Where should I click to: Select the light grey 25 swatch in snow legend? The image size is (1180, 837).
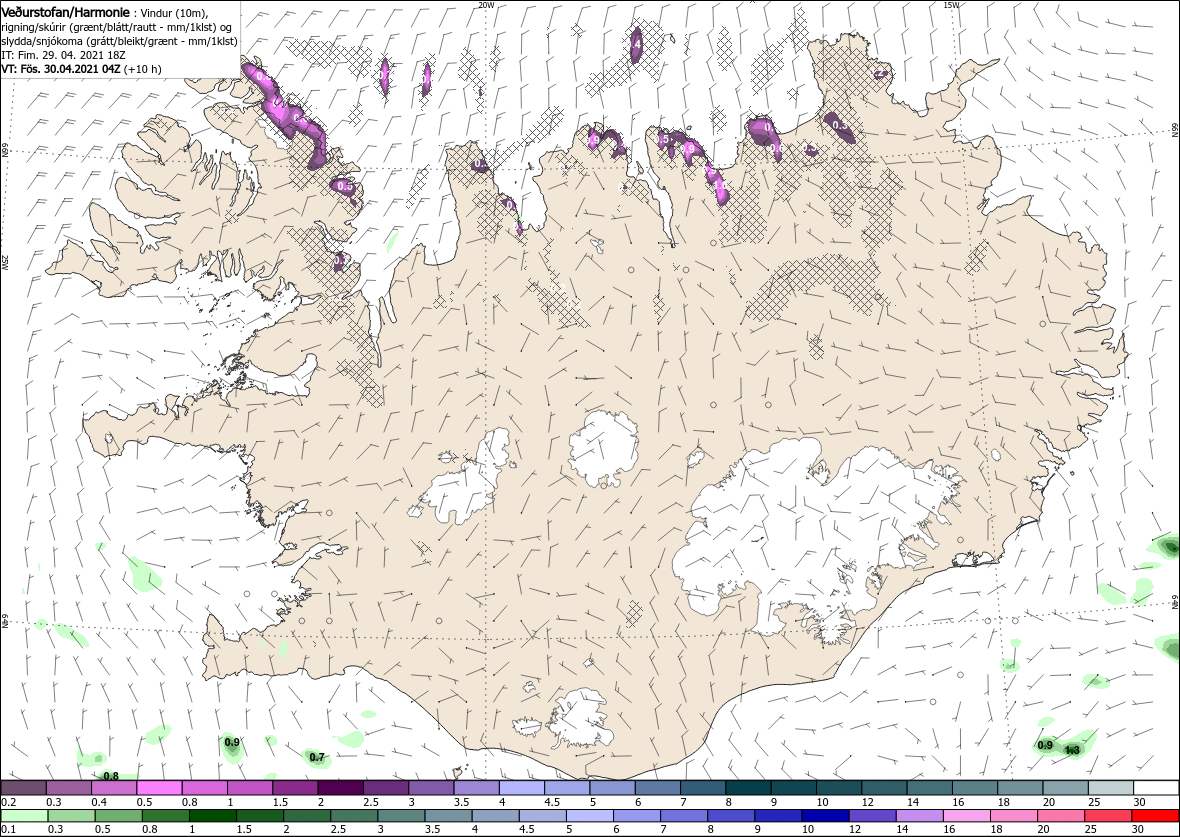pos(1110,788)
